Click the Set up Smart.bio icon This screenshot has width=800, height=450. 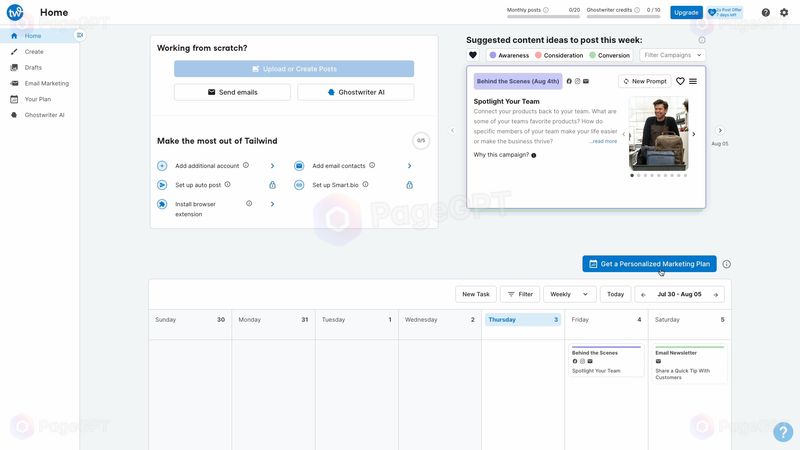(x=299, y=185)
